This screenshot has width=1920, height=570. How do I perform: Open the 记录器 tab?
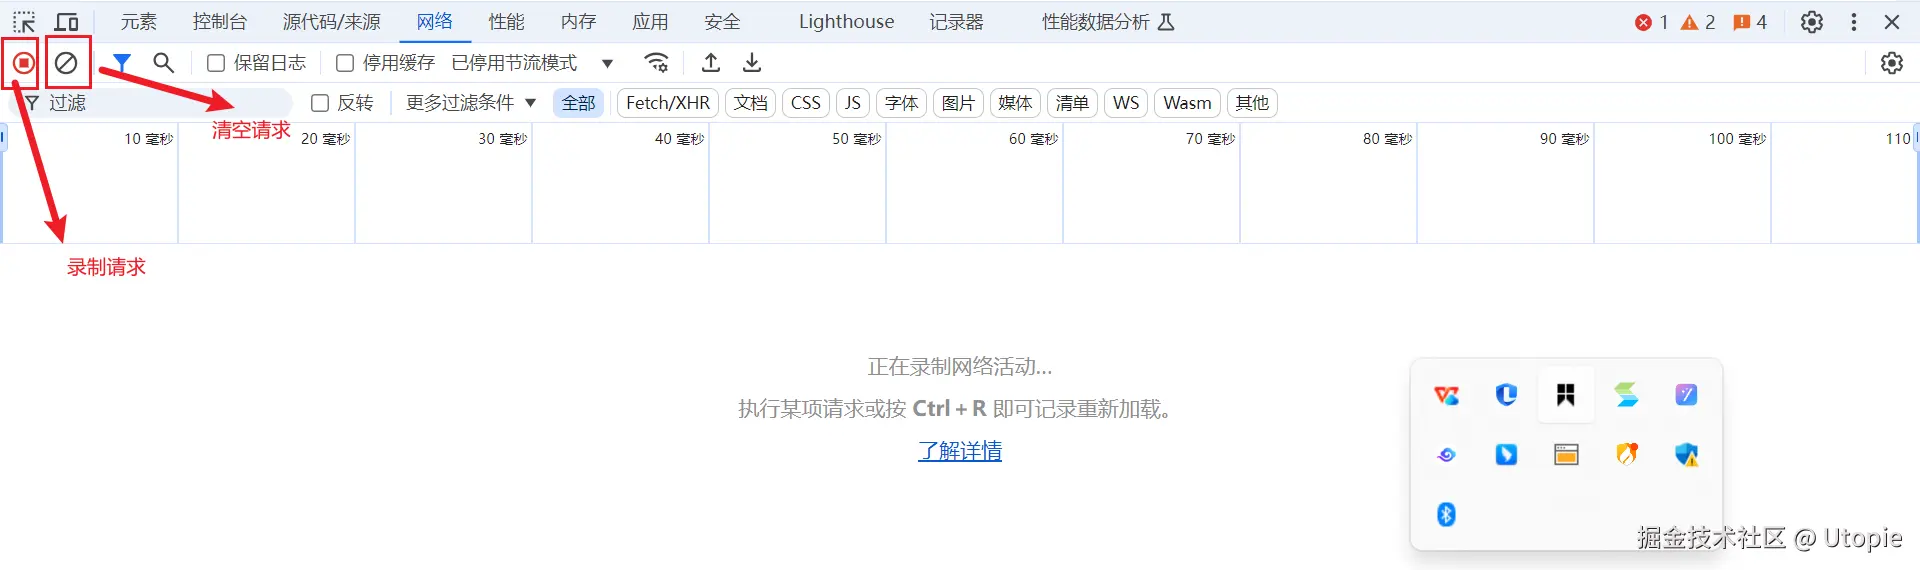coord(957,22)
